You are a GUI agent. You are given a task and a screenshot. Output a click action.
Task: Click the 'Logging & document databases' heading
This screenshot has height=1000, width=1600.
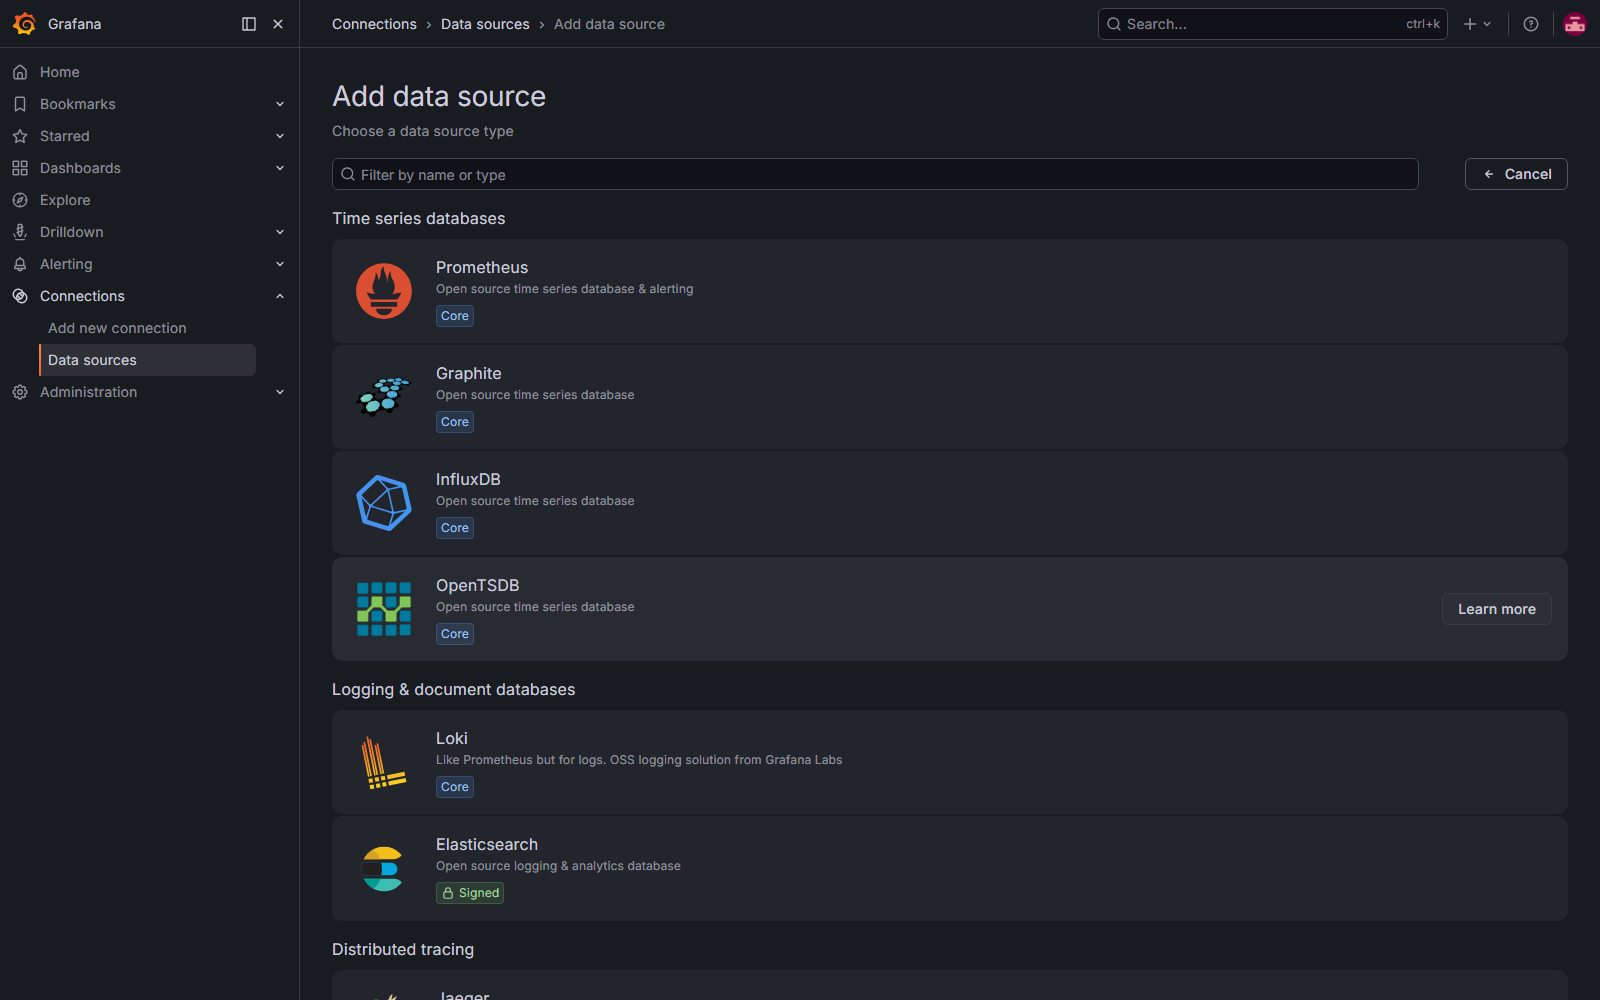[x=454, y=689]
